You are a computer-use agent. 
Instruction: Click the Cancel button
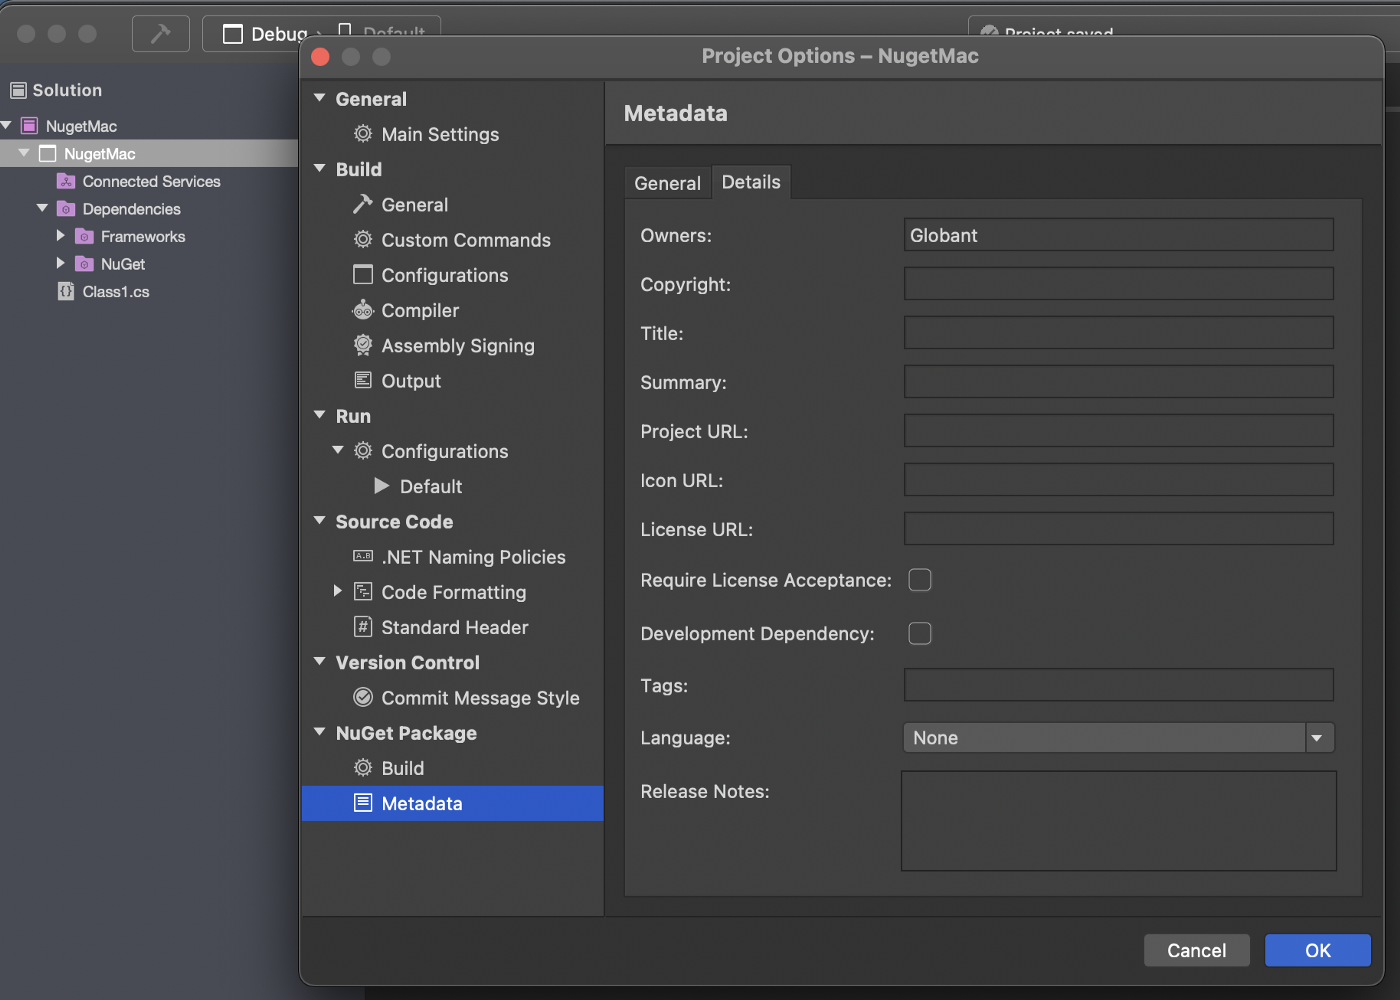pos(1197,950)
